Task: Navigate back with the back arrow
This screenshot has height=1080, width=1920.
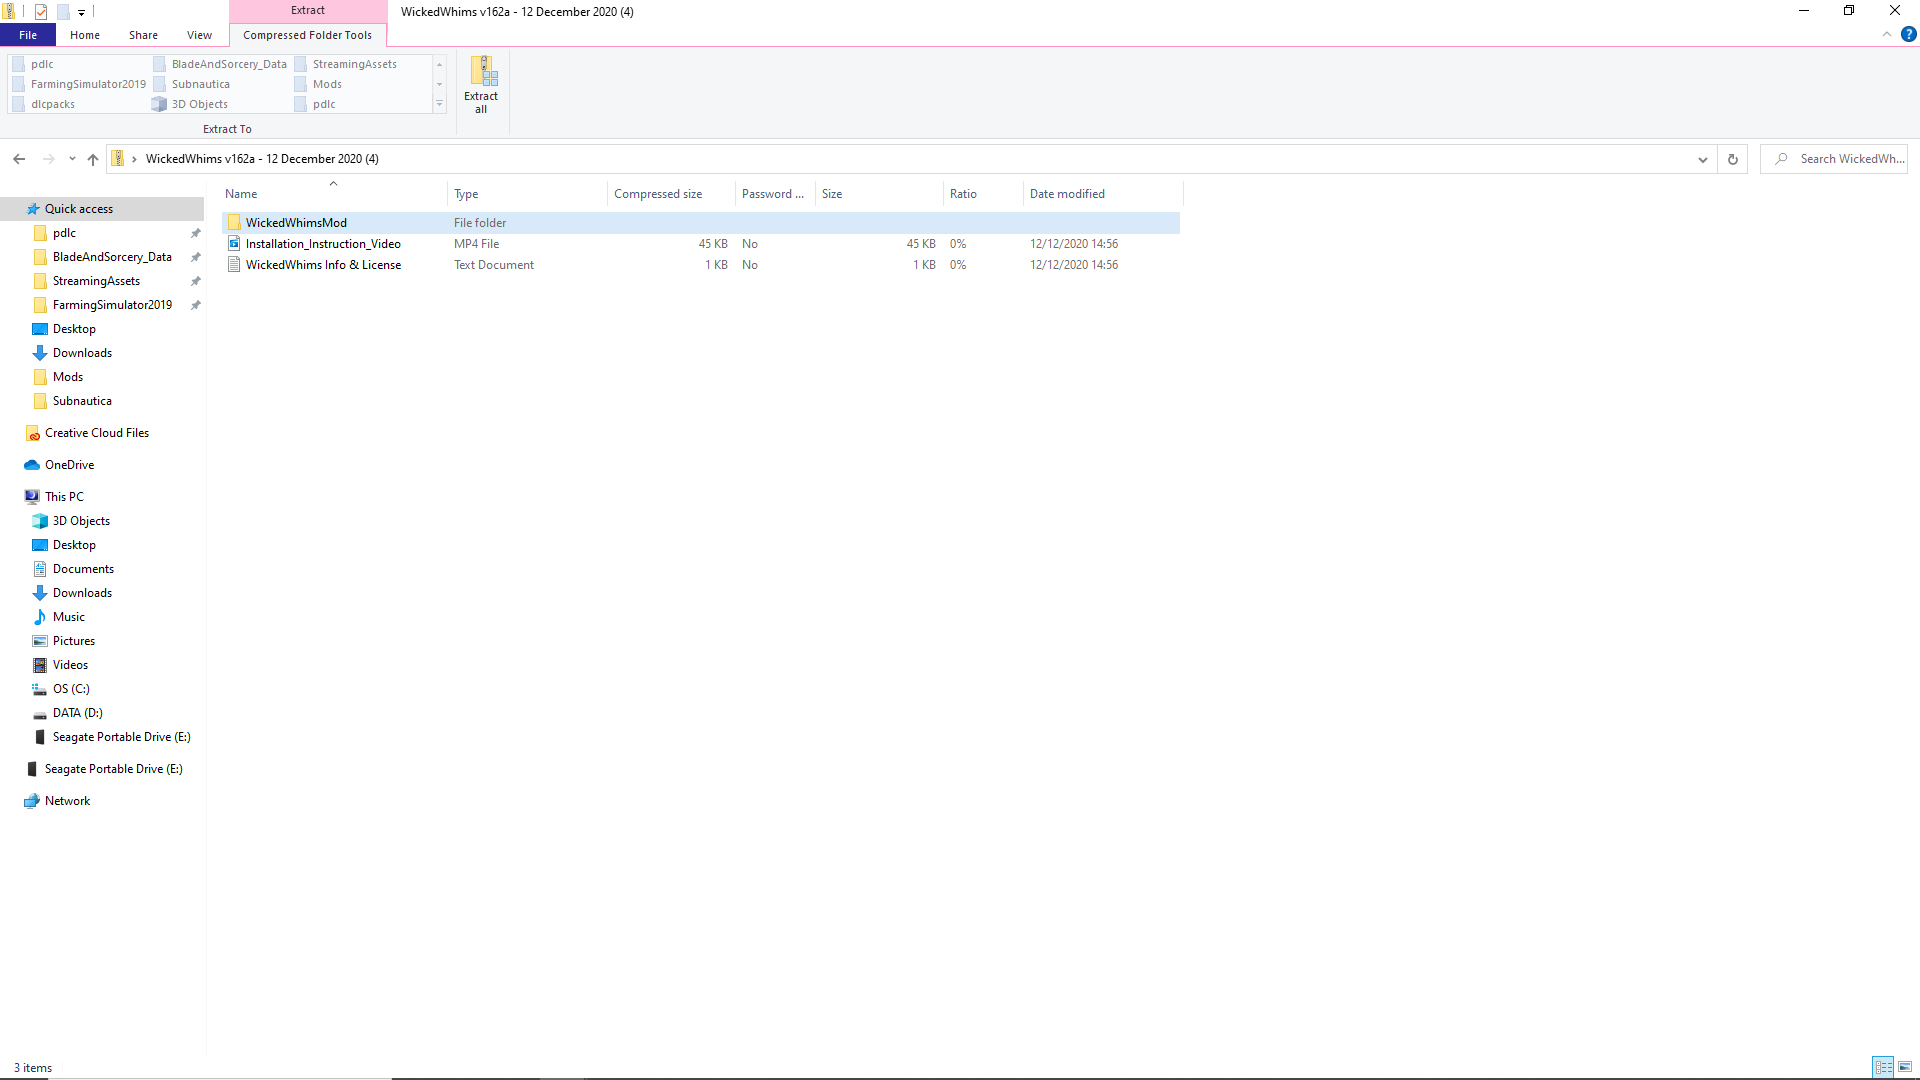Action: [18, 159]
